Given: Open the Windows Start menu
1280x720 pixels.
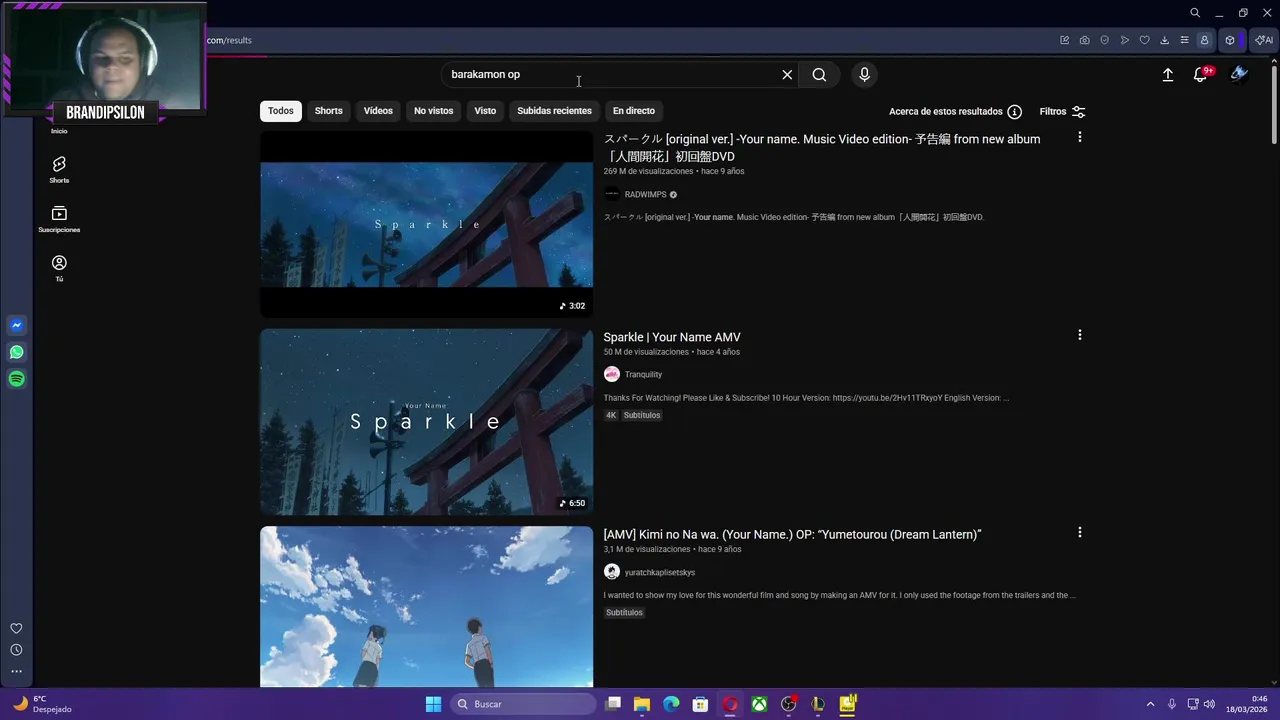Looking at the screenshot, I should coord(433,704).
